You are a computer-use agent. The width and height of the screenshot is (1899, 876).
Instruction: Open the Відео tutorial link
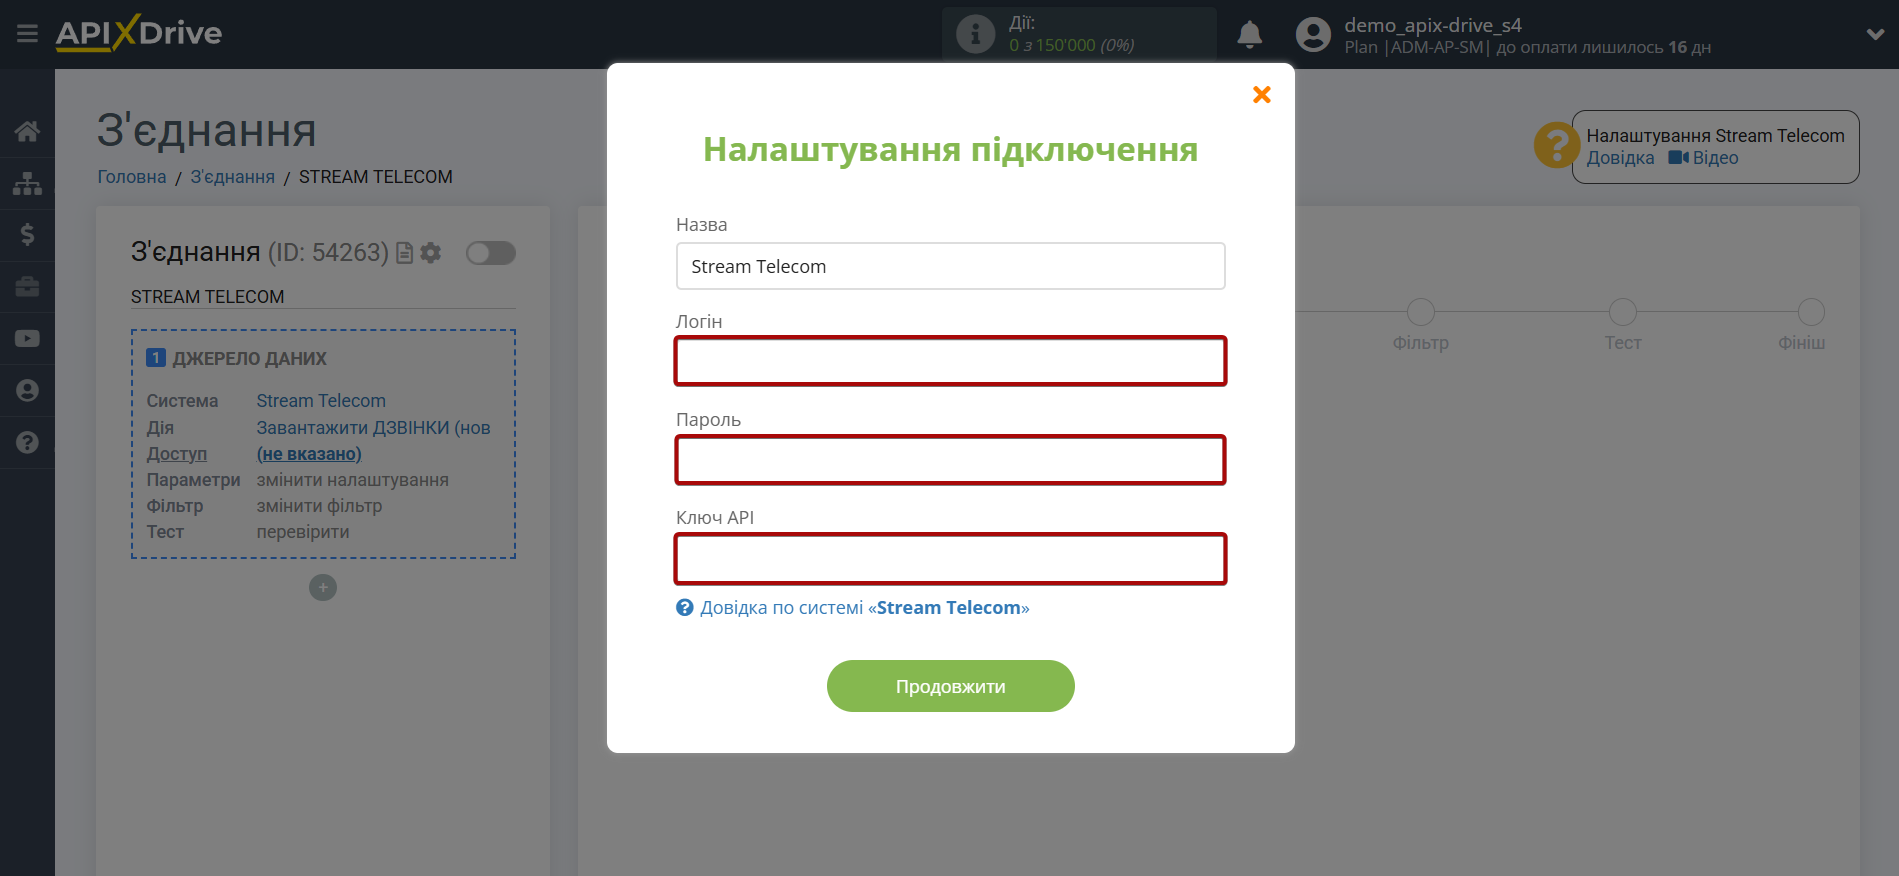(x=1704, y=158)
